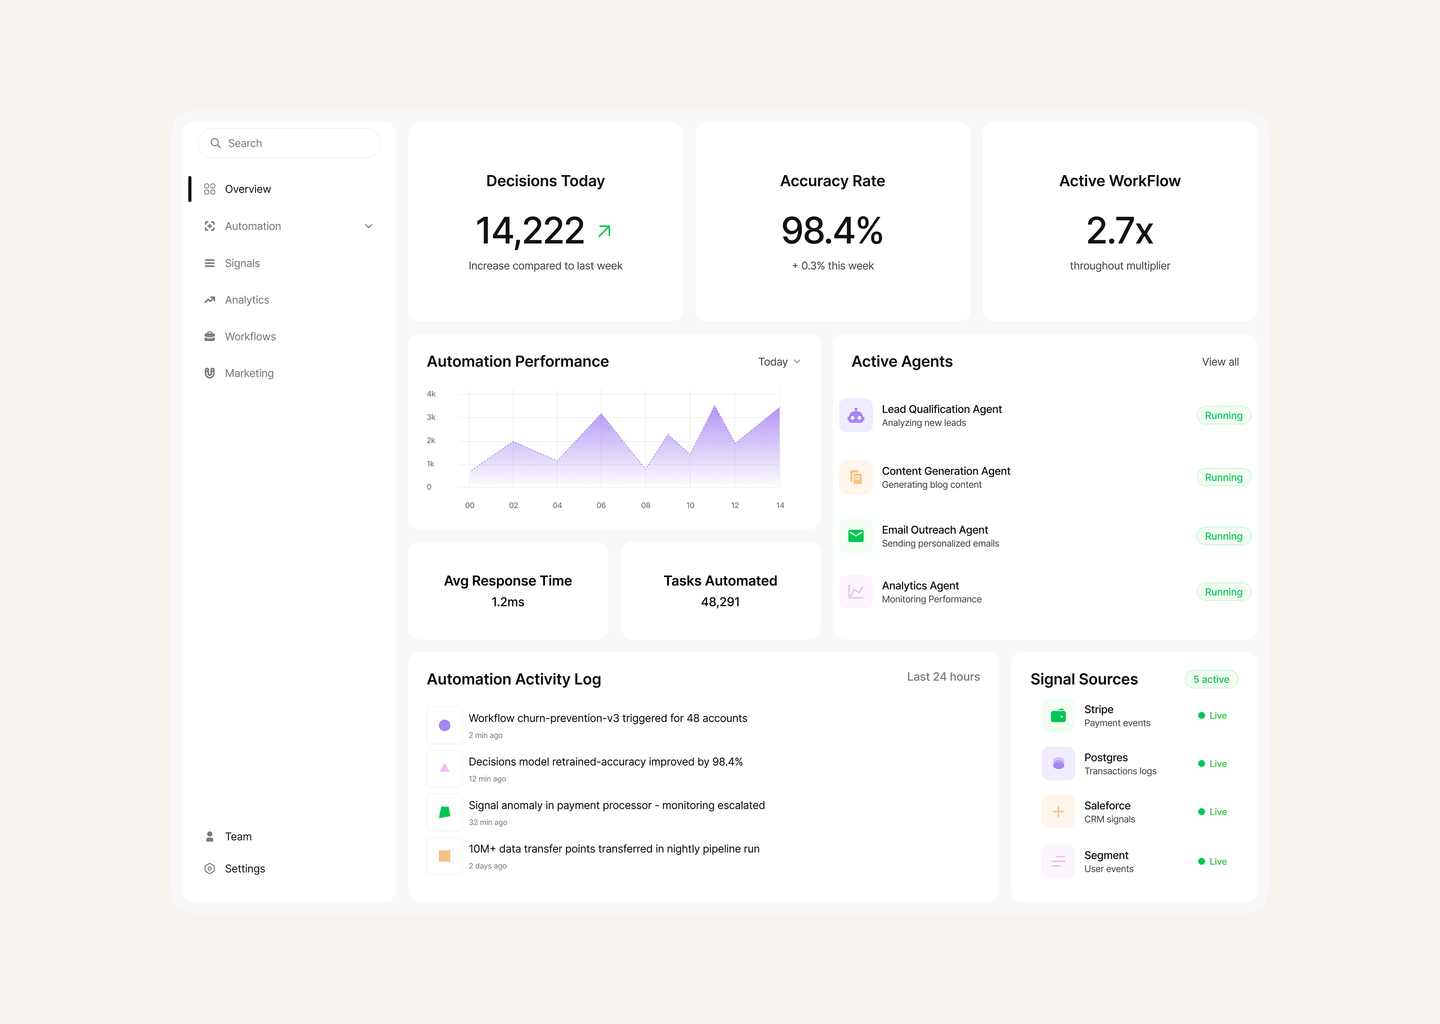The height and width of the screenshot is (1024, 1440).
Task: Click the purple circle icon for churn-prevention log
Action: (x=445, y=725)
